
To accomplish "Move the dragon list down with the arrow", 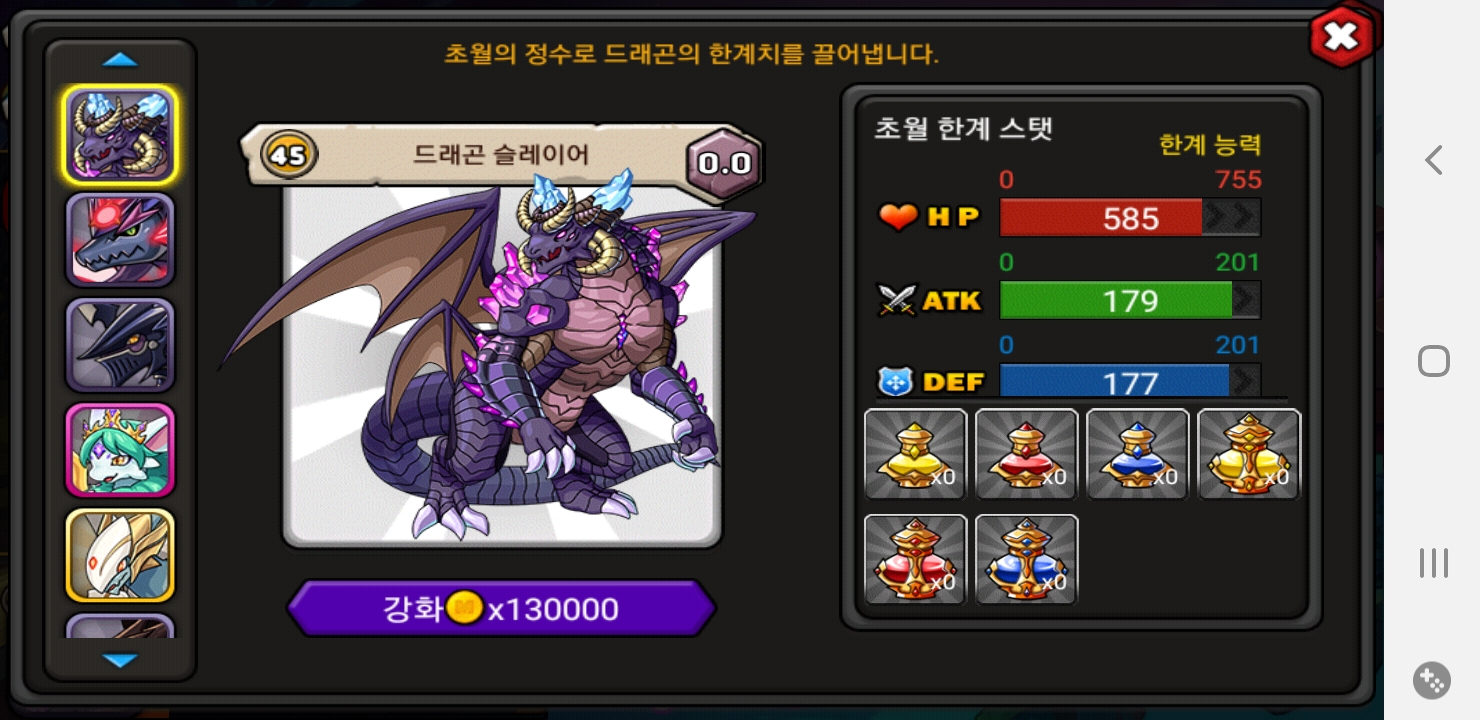I will 120,661.
